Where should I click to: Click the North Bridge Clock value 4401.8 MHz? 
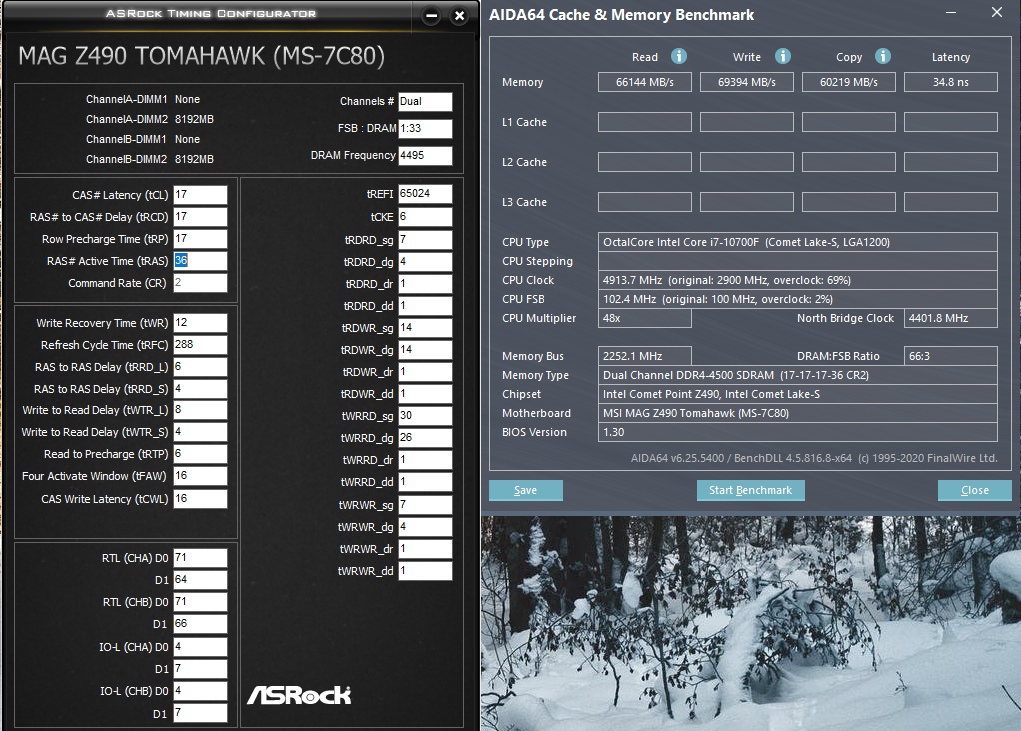(x=951, y=318)
